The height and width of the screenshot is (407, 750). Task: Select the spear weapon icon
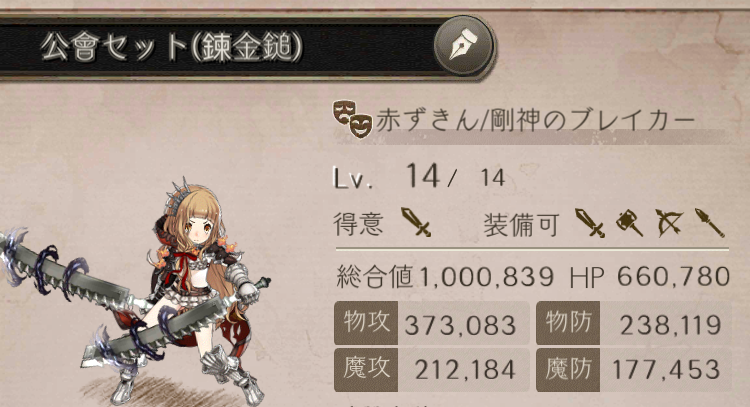pyautogui.click(x=709, y=222)
